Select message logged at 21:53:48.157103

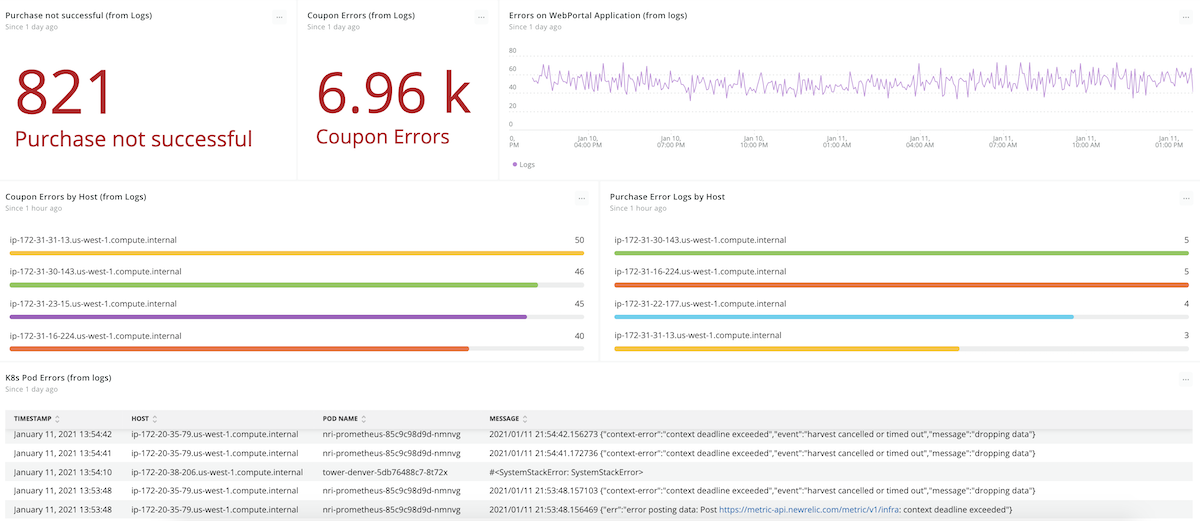click(762, 491)
